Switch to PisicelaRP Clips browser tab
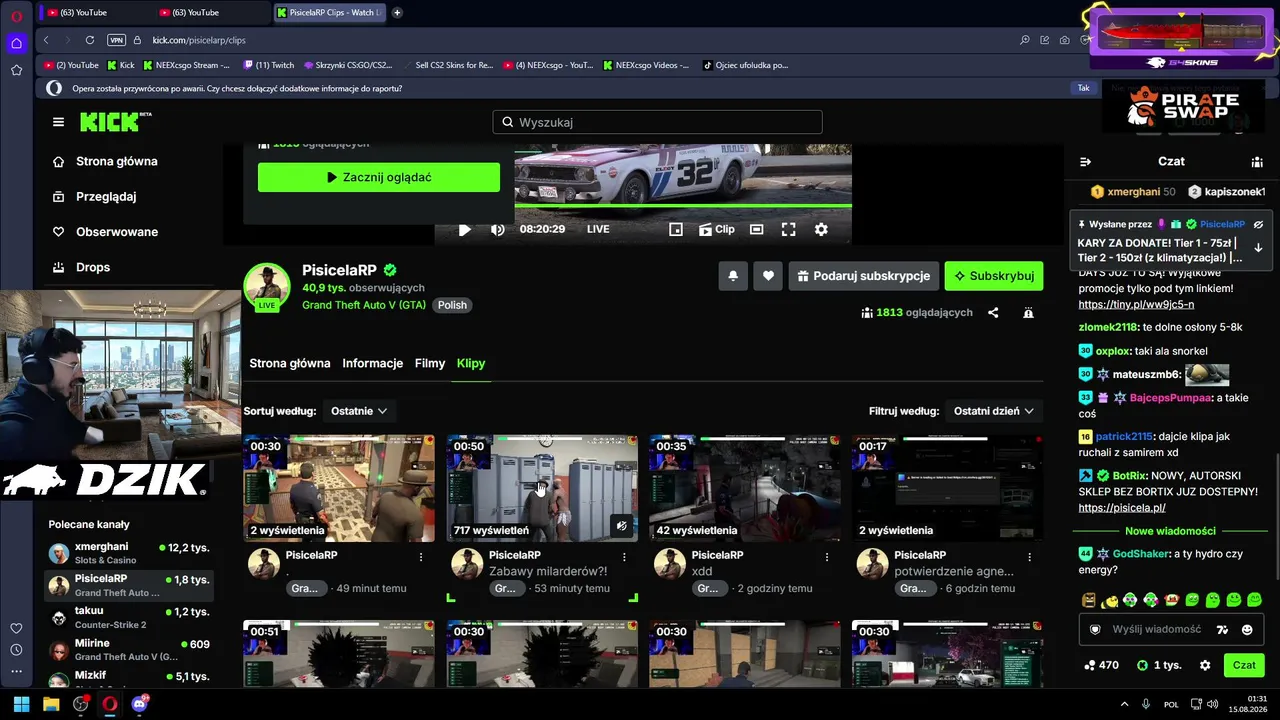The image size is (1280, 720). pos(329,13)
